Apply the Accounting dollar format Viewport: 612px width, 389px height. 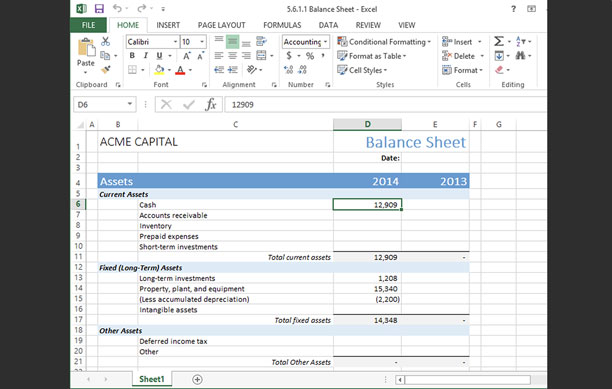(289, 56)
